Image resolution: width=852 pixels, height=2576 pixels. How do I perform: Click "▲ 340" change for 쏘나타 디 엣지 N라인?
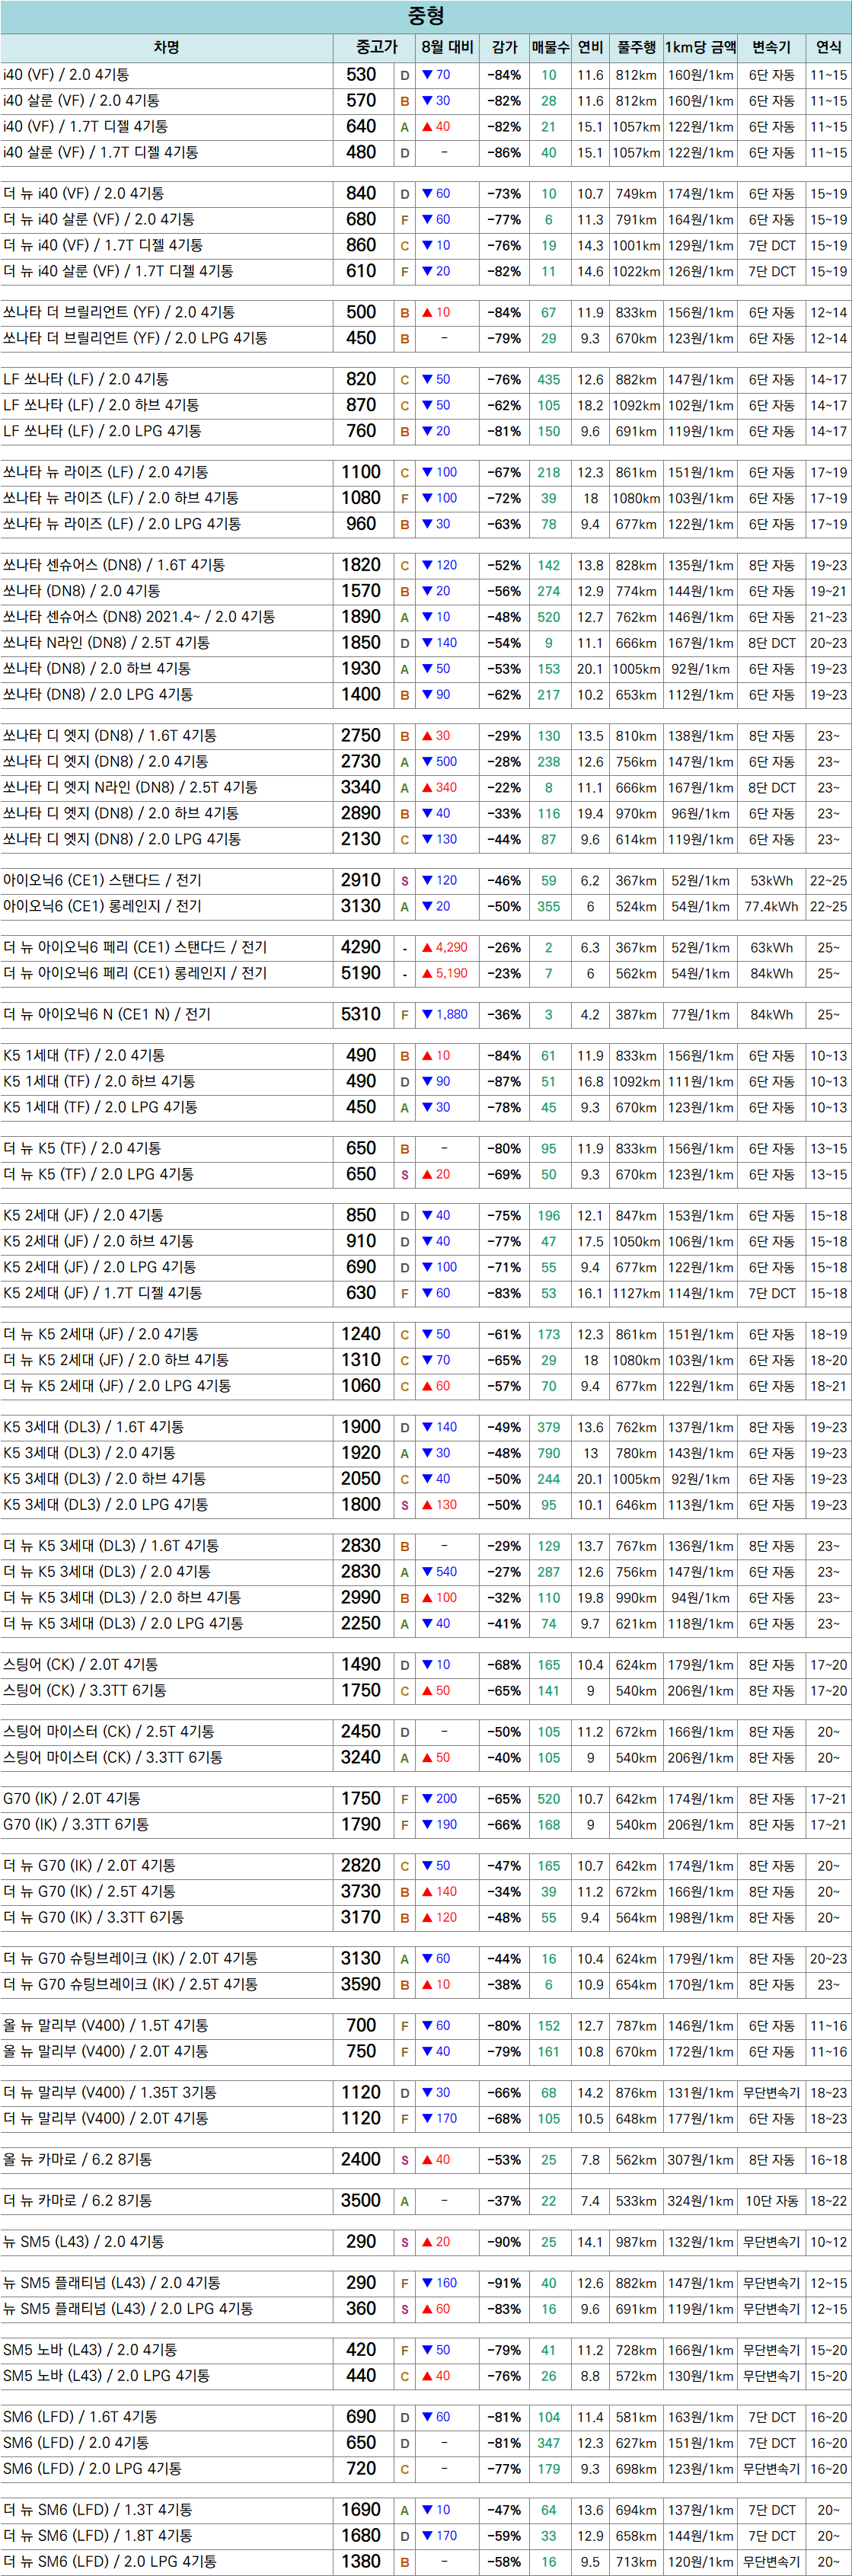[x=439, y=788]
